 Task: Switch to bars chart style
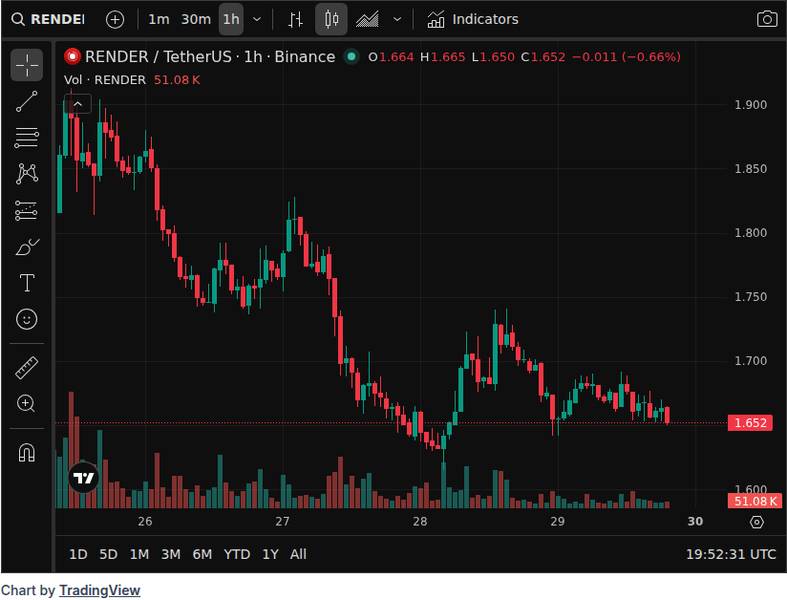click(x=295, y=20)
